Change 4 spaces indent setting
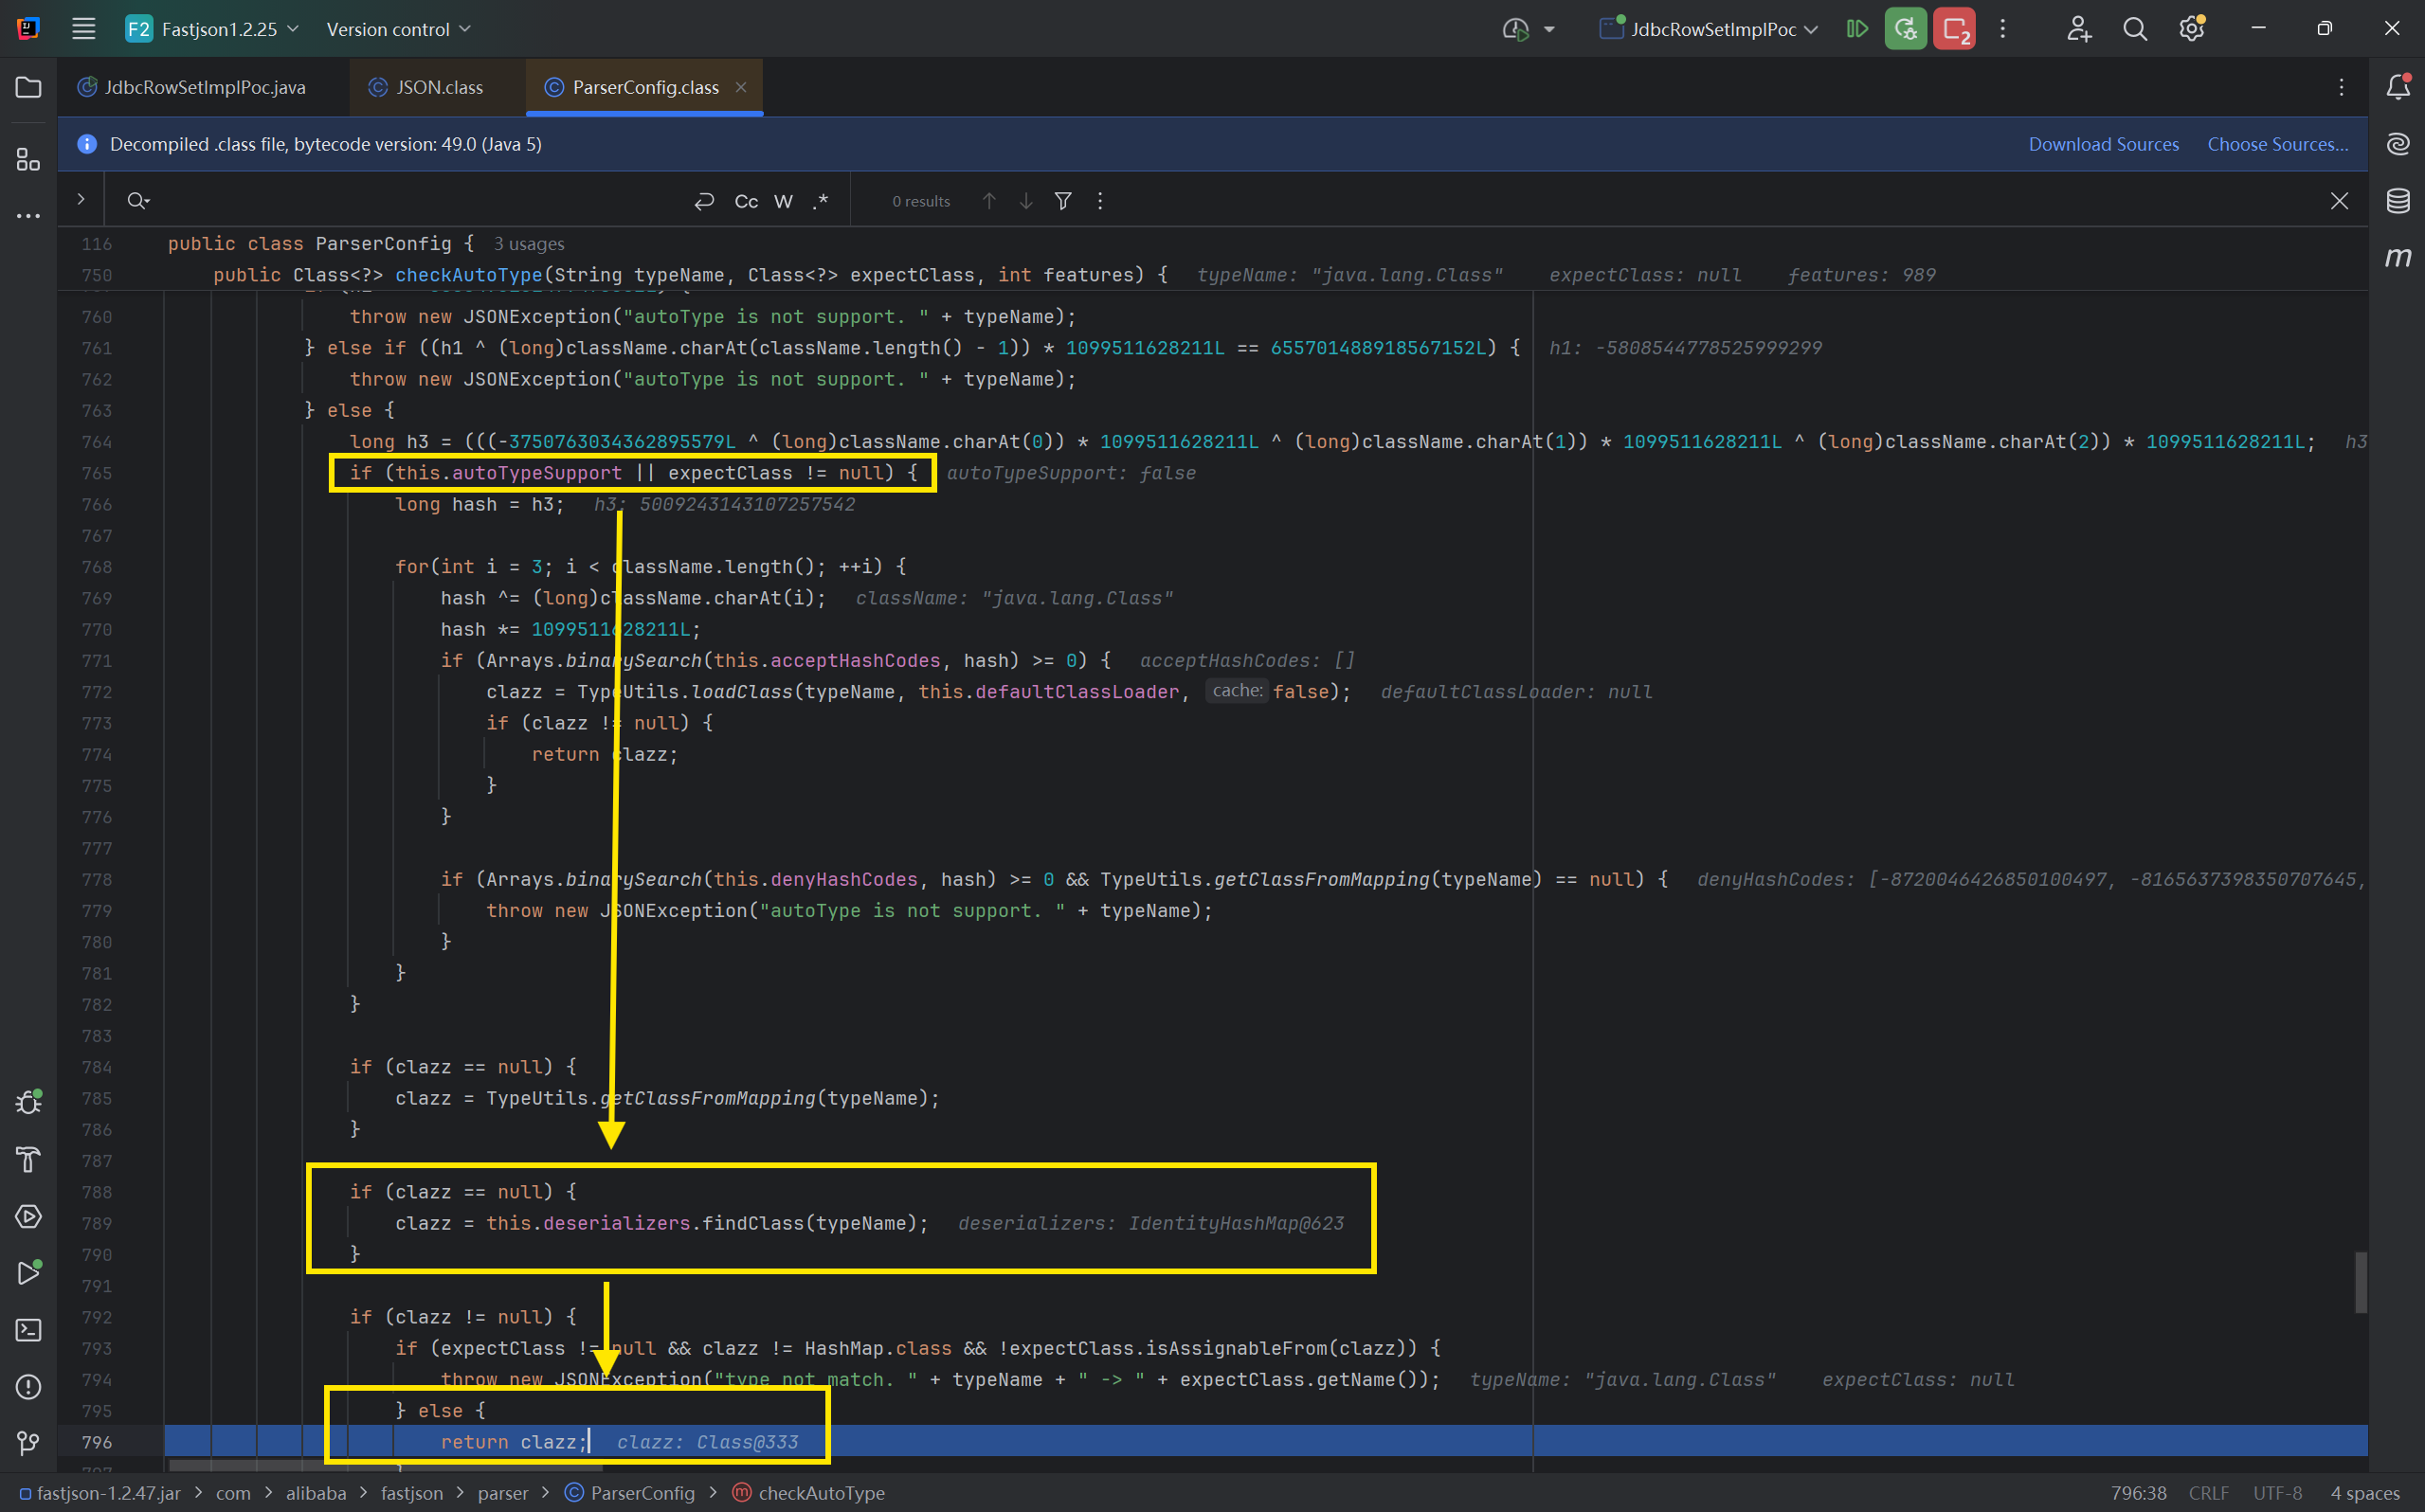The width and height of the screenshot is (2425, 1512). coord(2365,1493)
